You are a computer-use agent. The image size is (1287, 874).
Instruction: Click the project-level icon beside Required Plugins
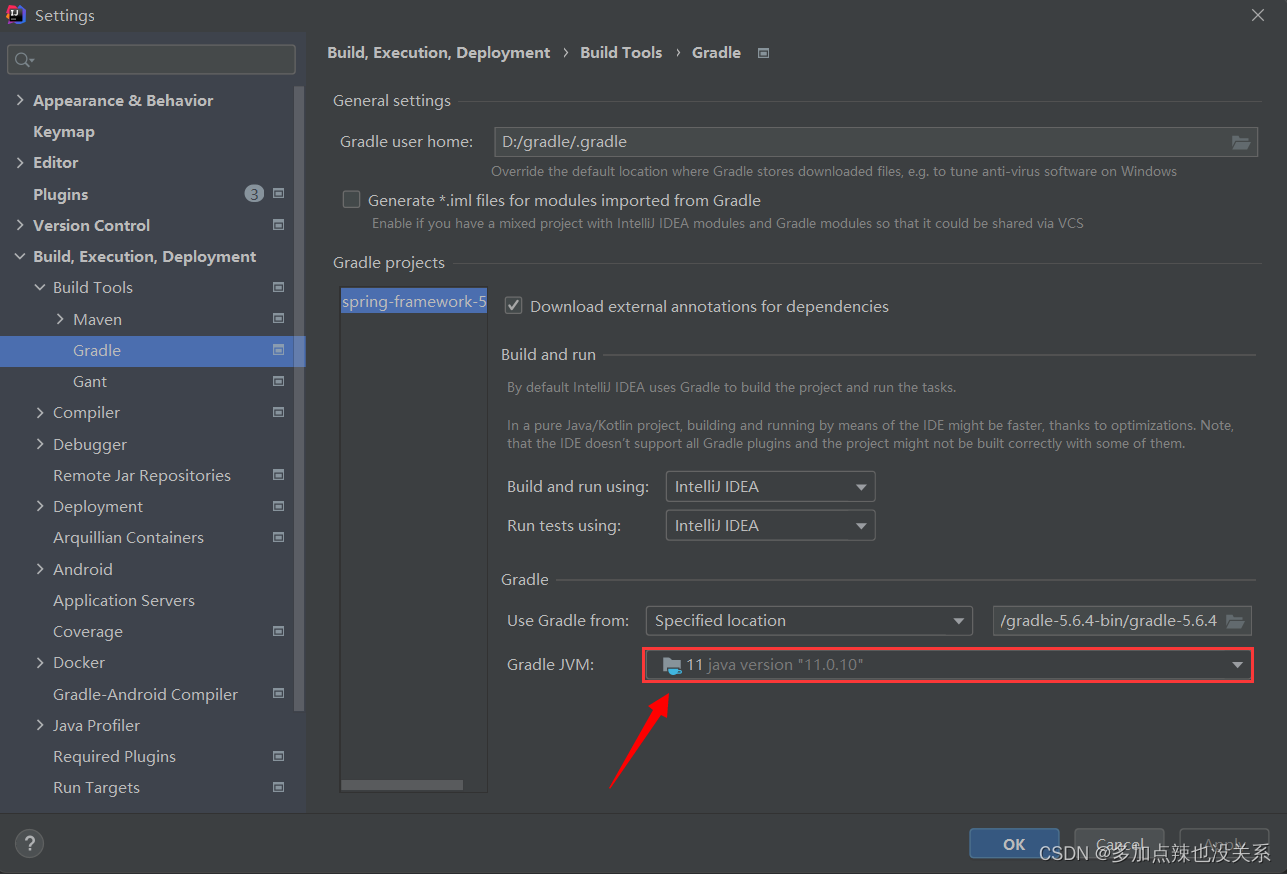279,756
